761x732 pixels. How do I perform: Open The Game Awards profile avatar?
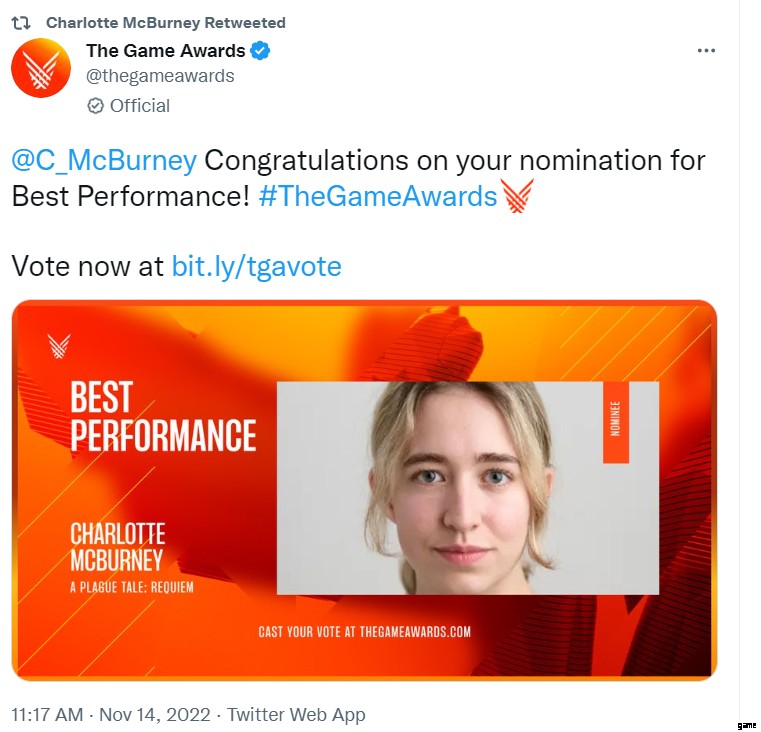(41, 68)
